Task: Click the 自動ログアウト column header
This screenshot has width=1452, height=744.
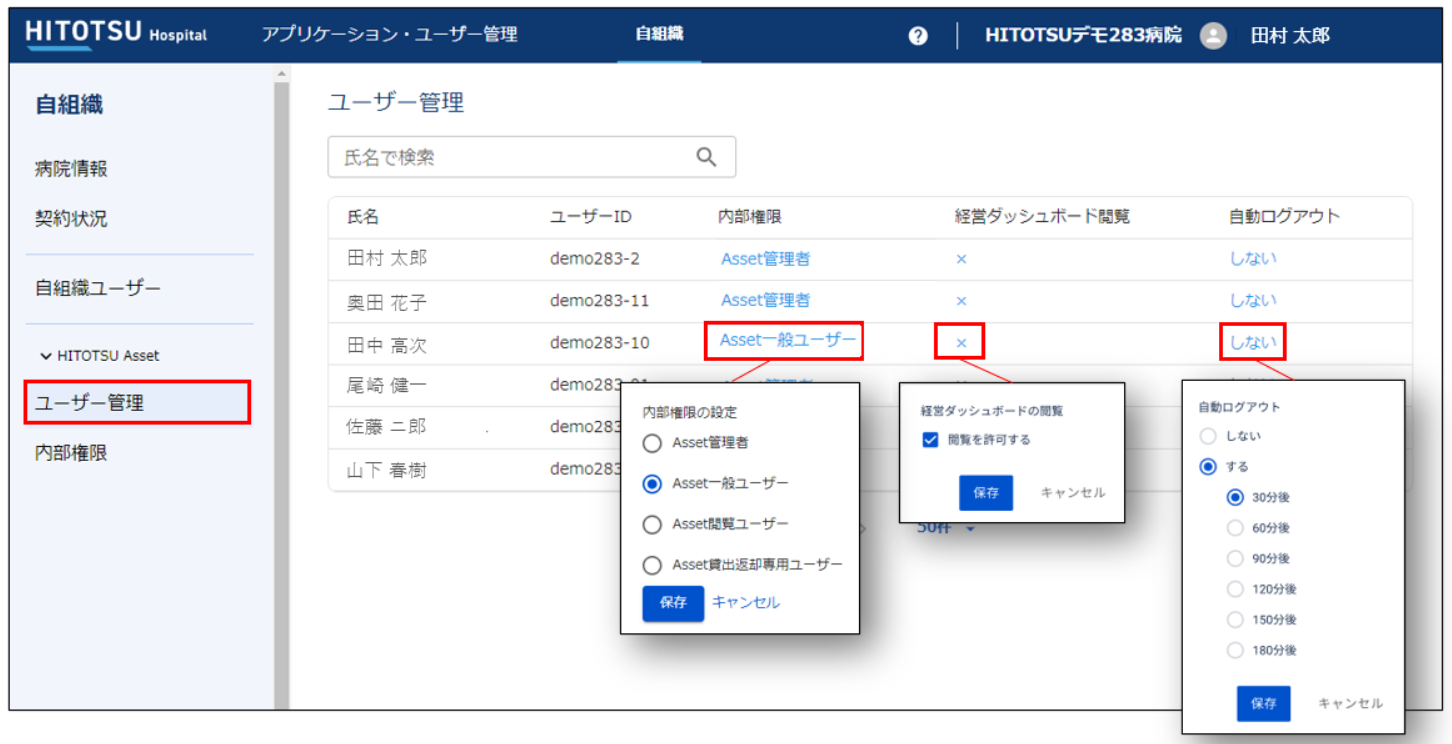Action: click(1285, 217)
